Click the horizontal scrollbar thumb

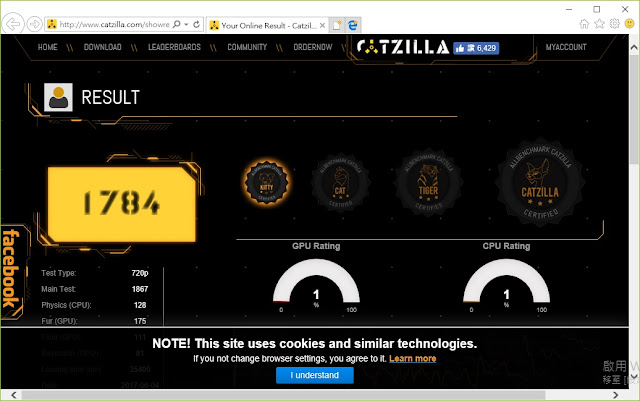coord(283,395)
